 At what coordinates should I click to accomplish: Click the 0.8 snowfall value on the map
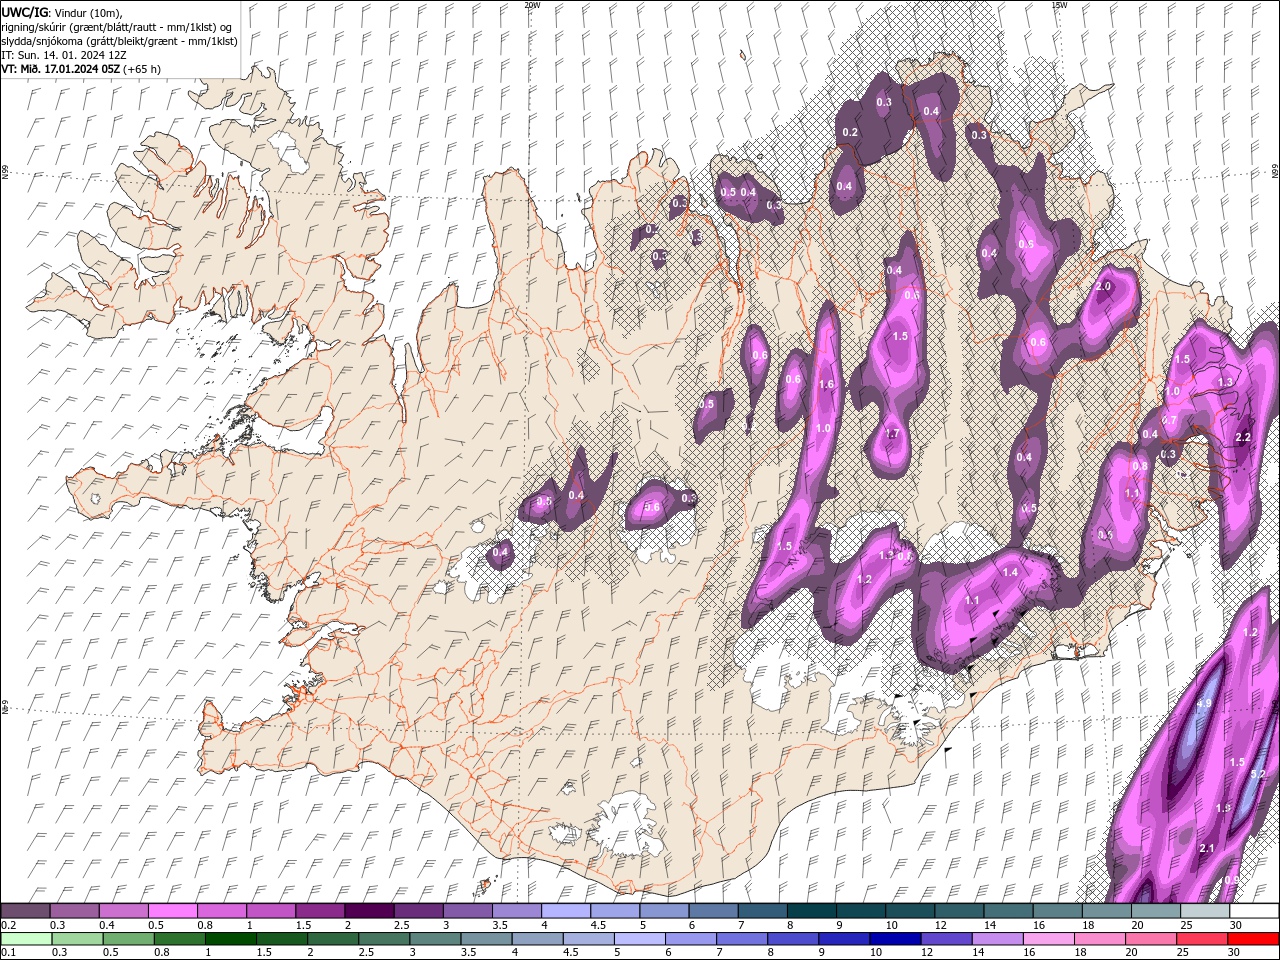point(1140,467)
